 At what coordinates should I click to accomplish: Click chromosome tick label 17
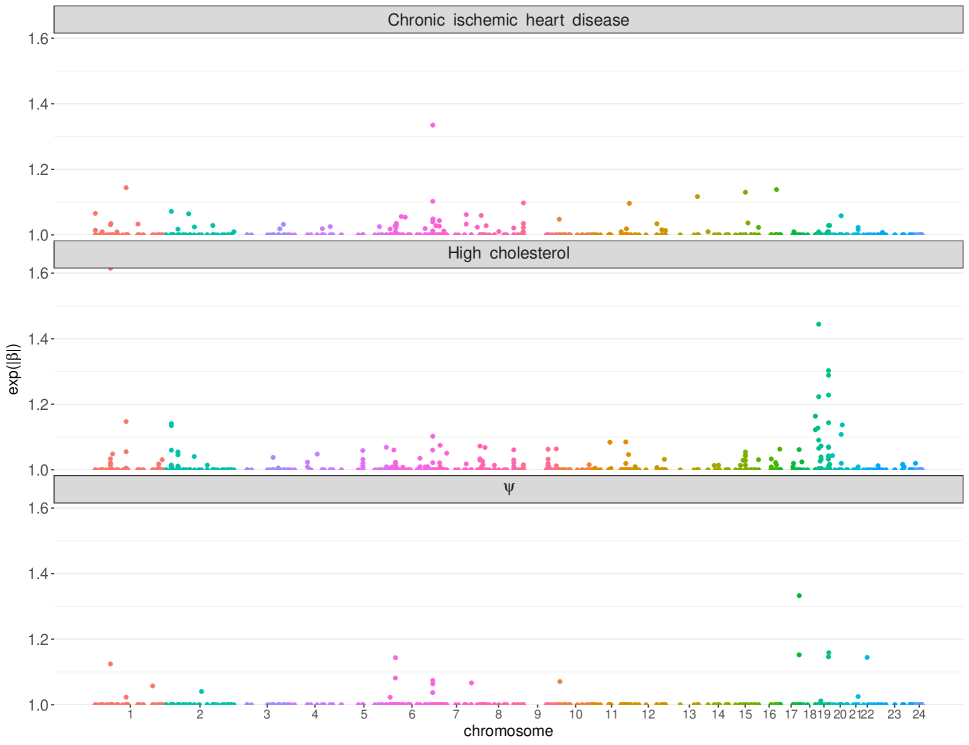(x=792, y=715)
